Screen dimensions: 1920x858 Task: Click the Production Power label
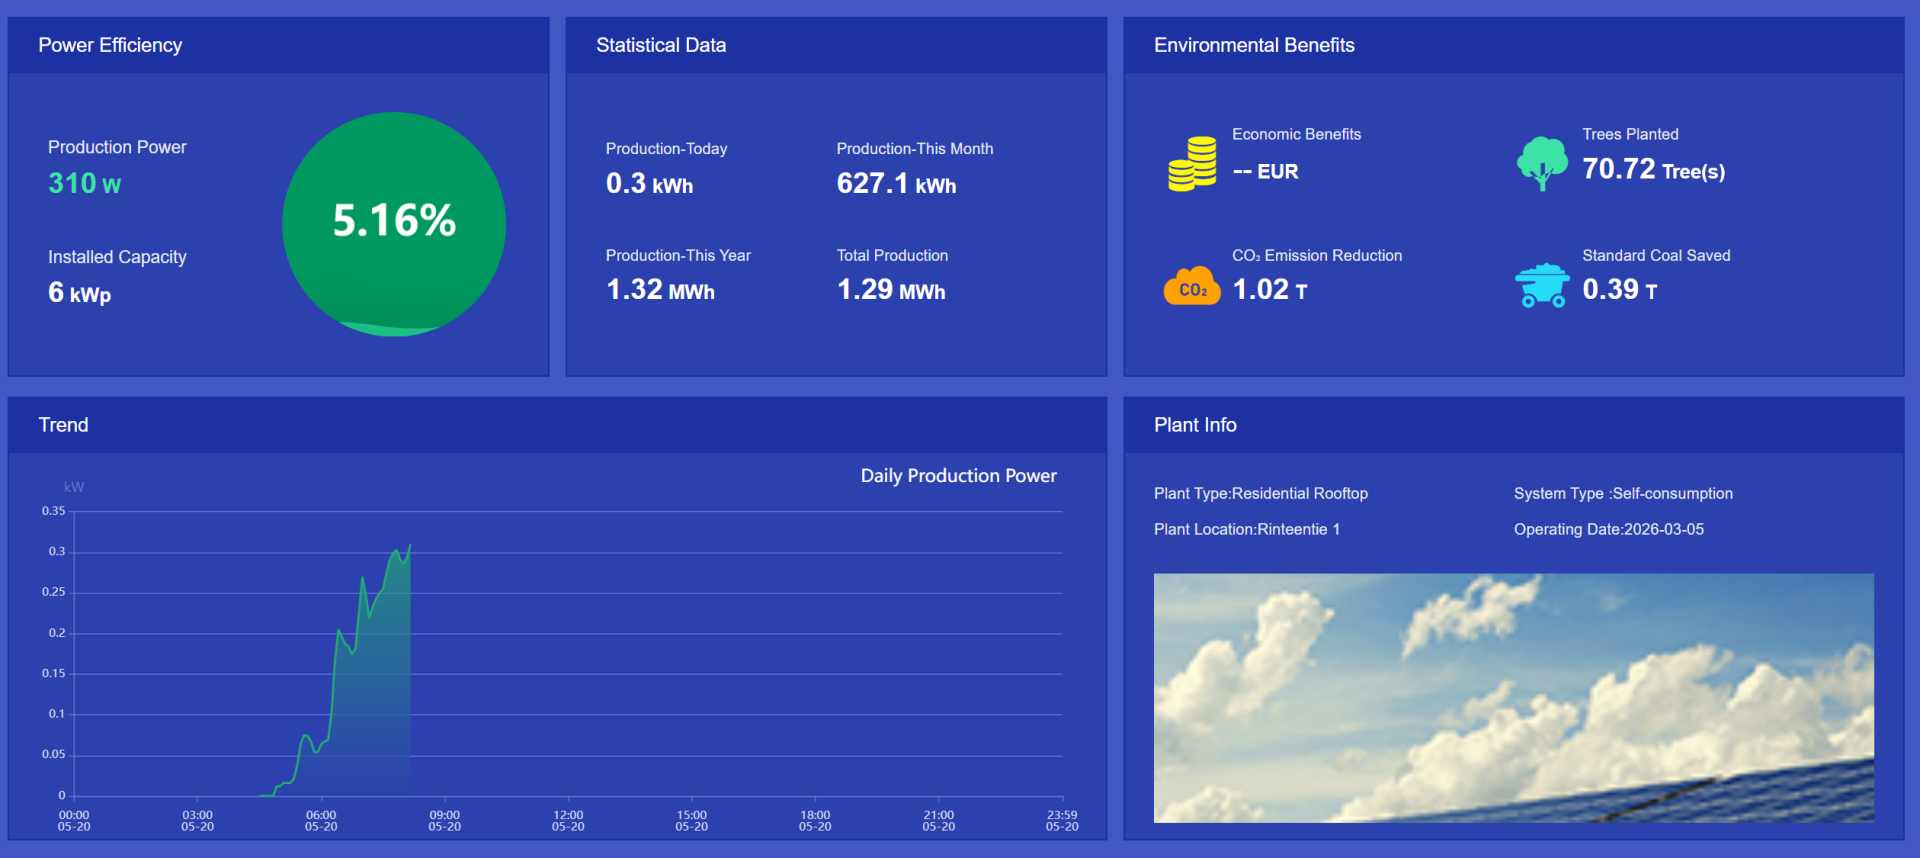[117, 147]
